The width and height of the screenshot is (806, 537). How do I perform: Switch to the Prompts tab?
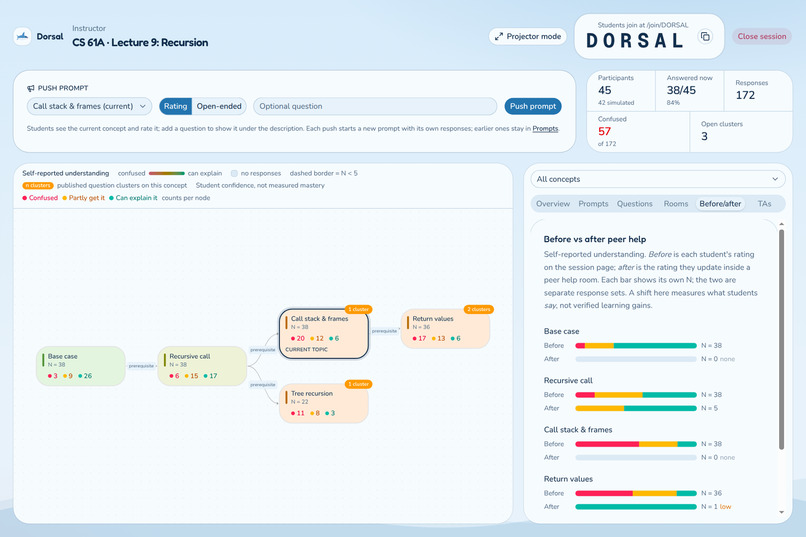click(x=593, y=204)
